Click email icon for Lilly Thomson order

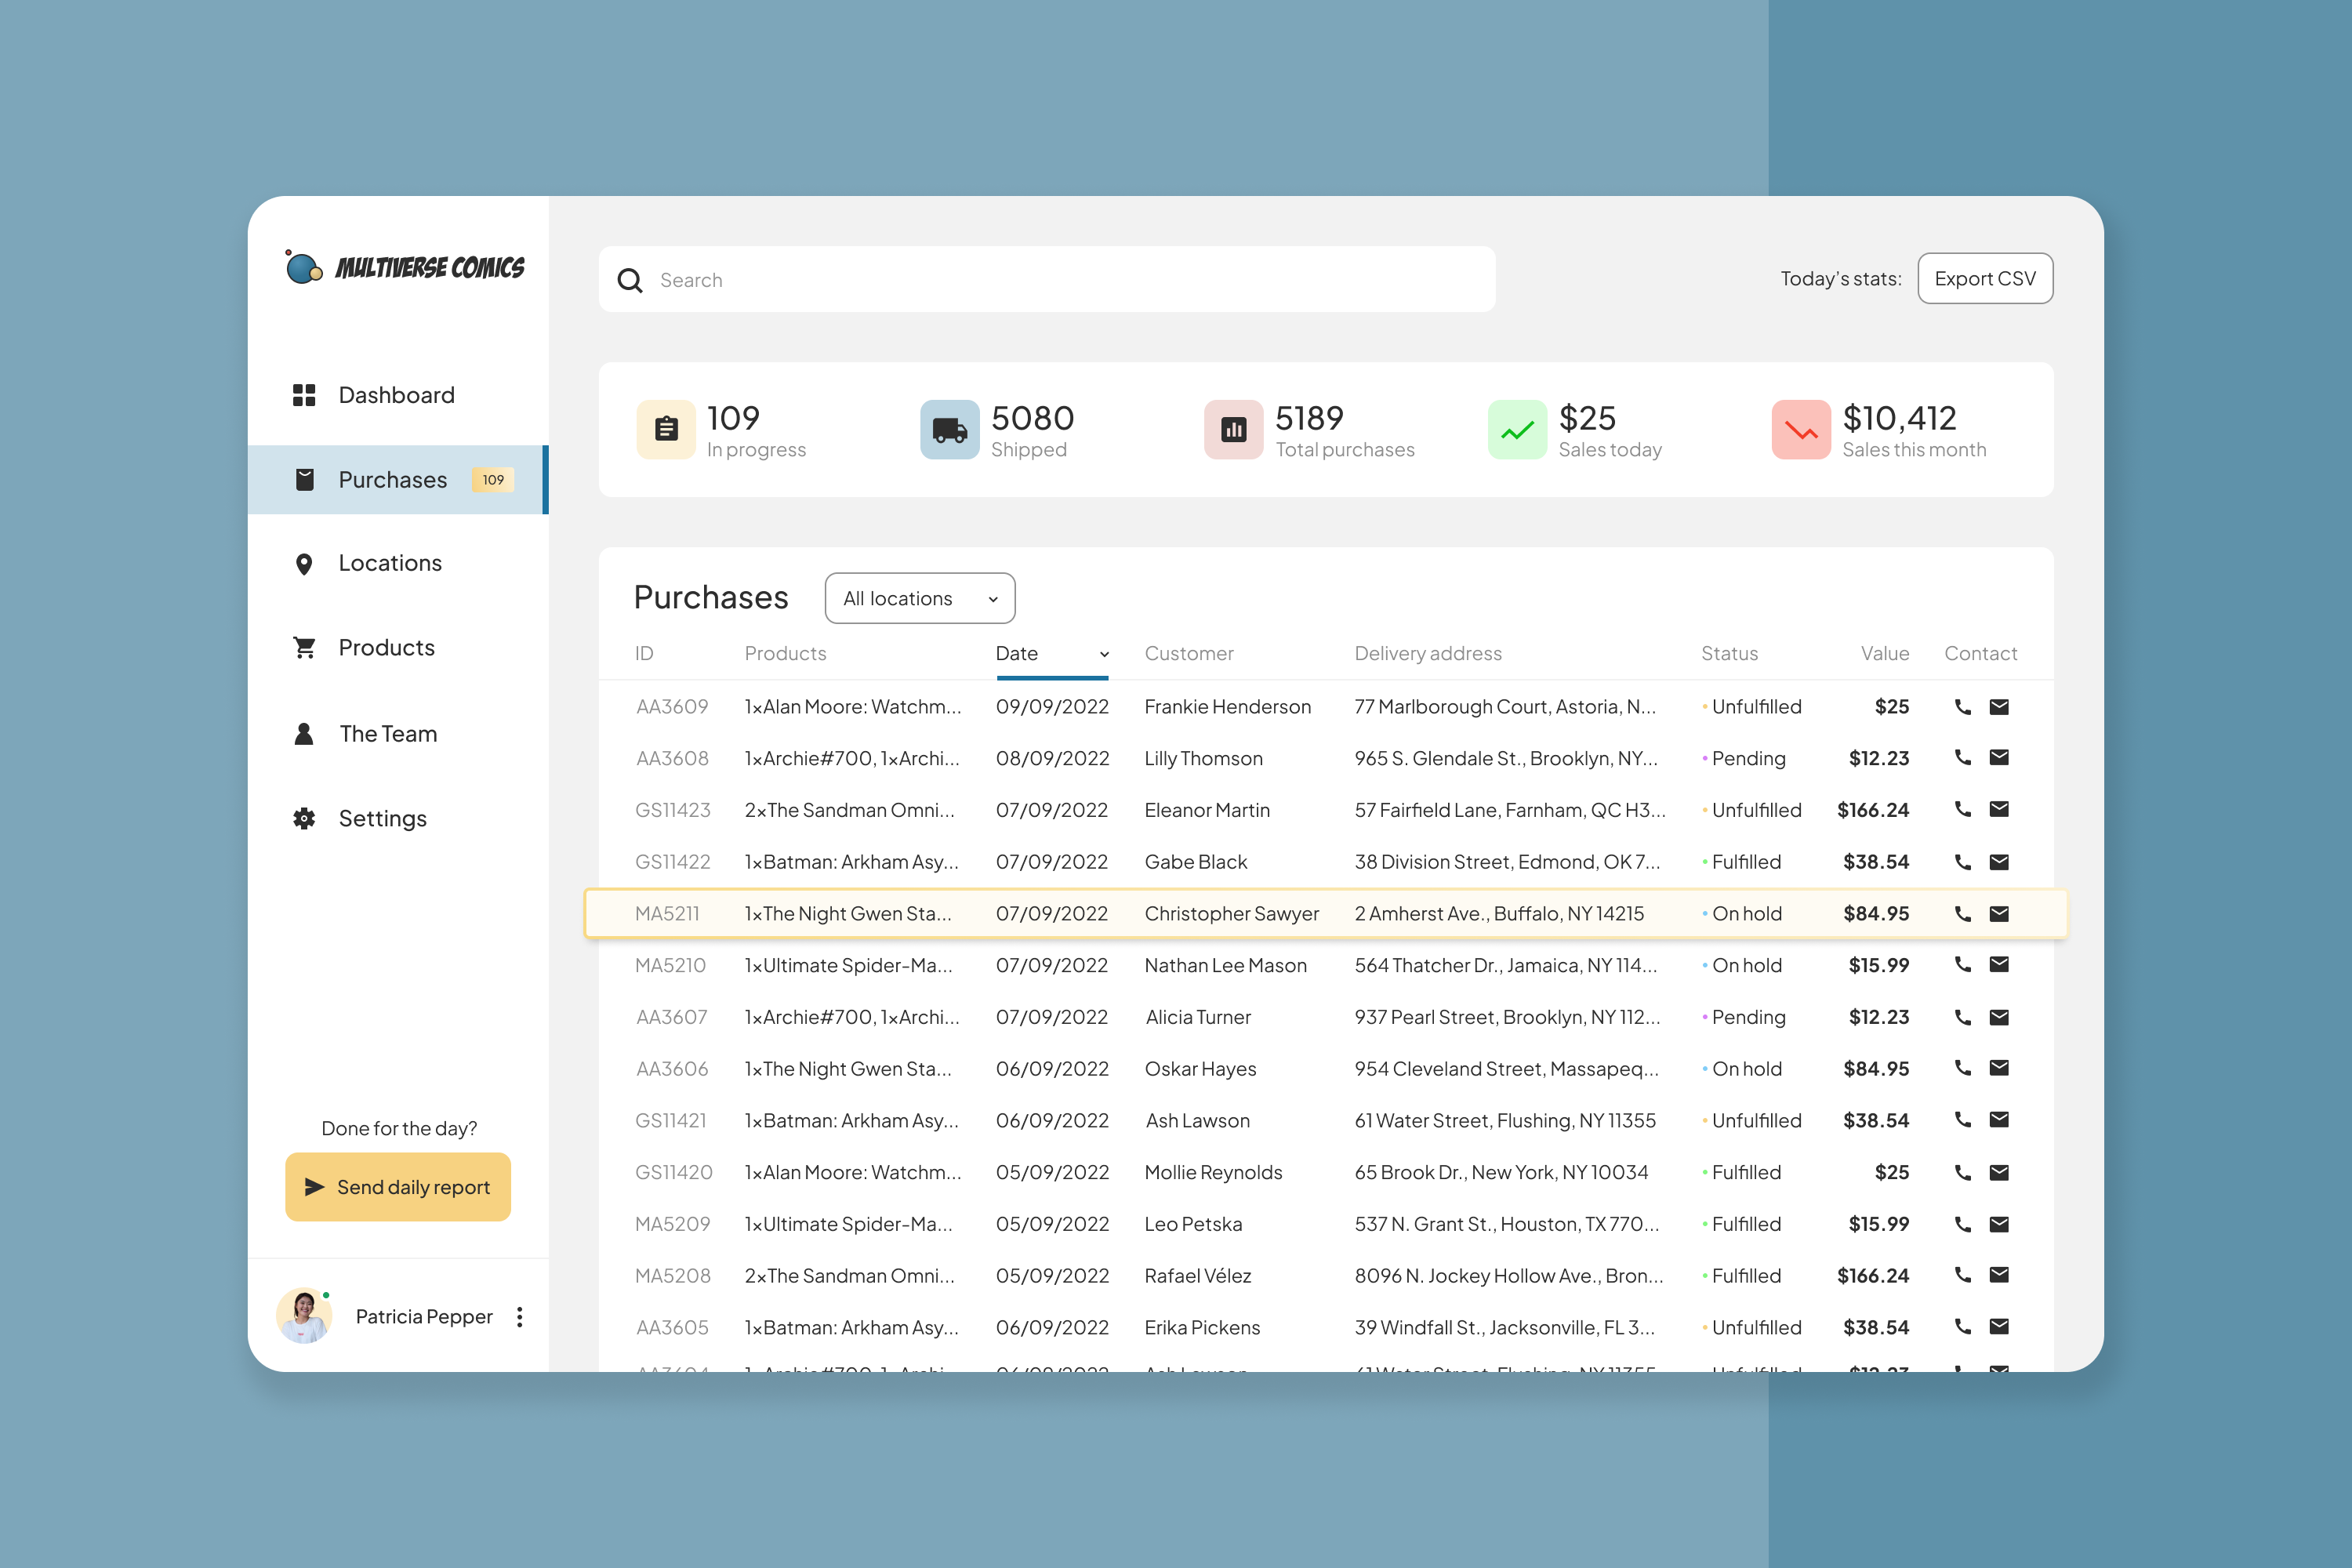(1999, 758)
